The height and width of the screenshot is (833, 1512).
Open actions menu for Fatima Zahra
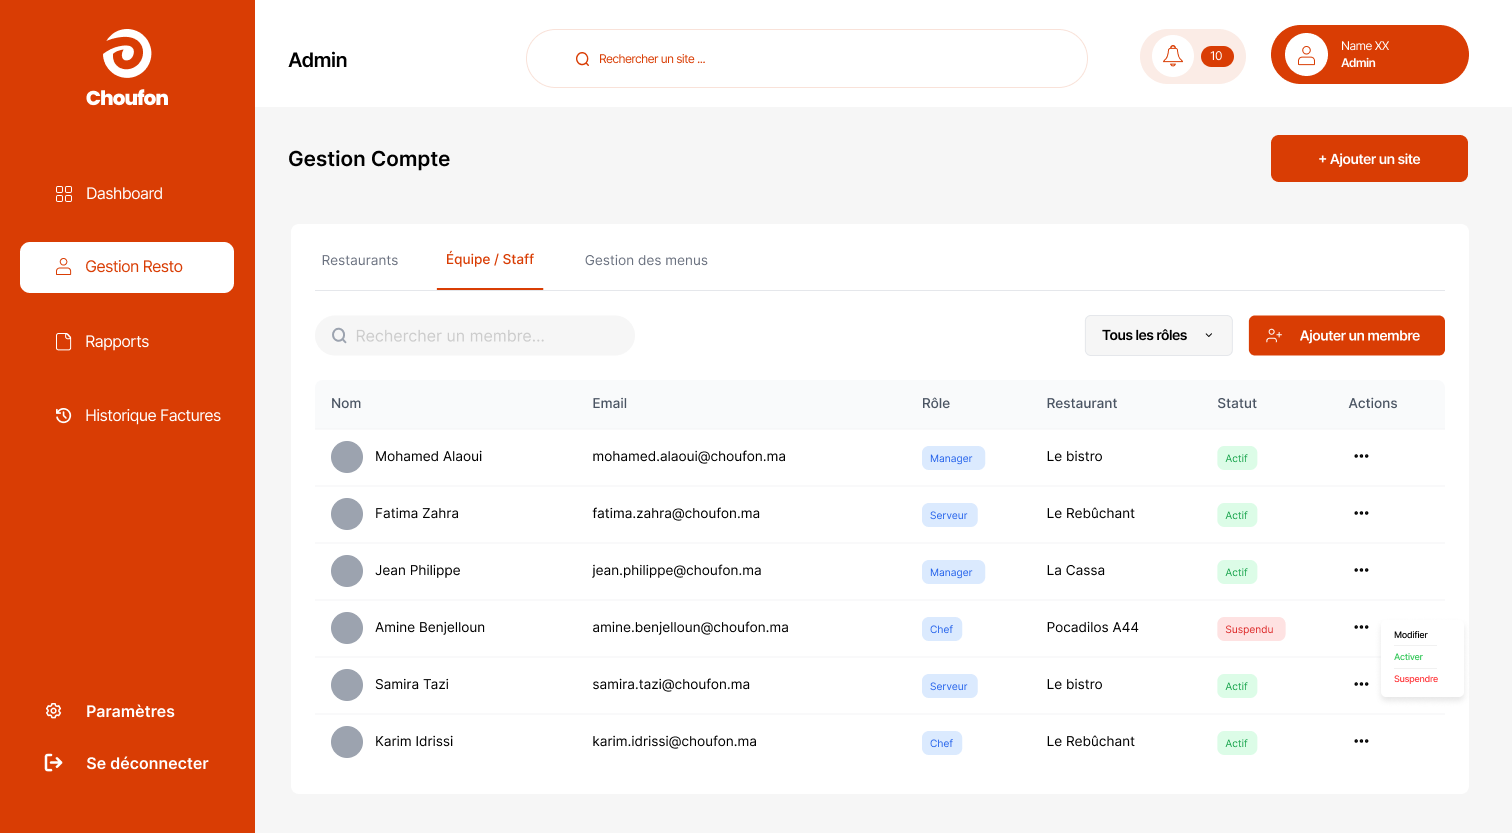[x=1361, y=513]
